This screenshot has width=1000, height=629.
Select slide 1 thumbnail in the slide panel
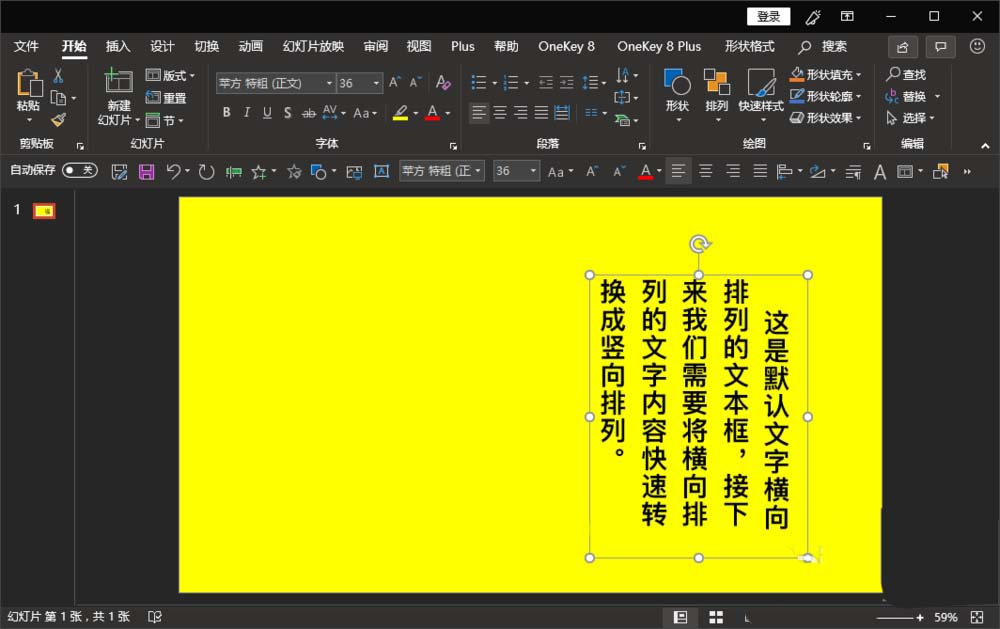[42, 210]
